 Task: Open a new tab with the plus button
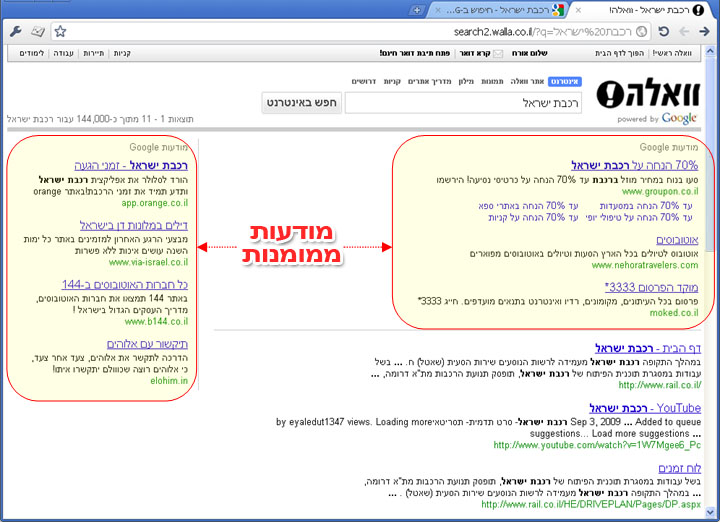click(x=417, y=10)
